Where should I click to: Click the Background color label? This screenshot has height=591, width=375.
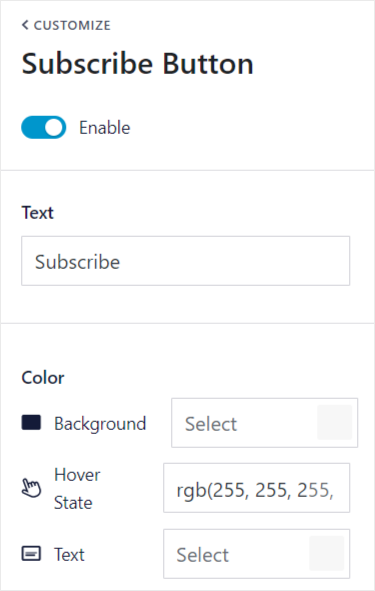[x=100, y=424]
